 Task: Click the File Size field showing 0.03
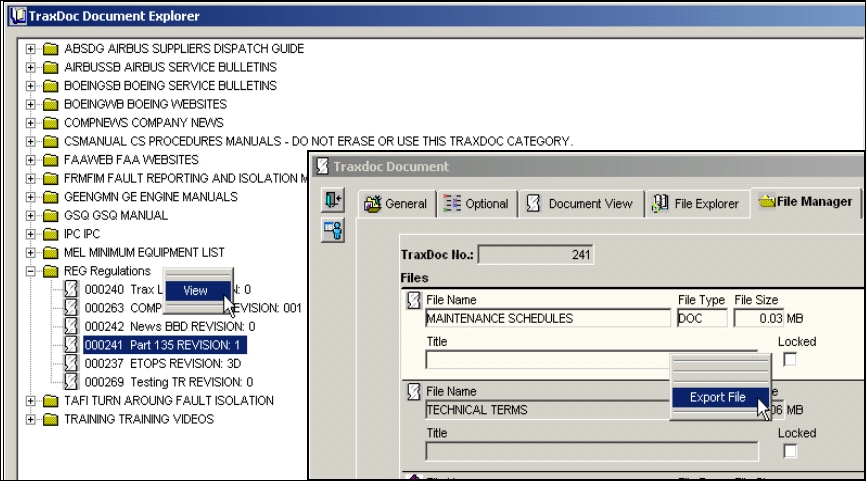pyautogui.click(x=759, y=318)
